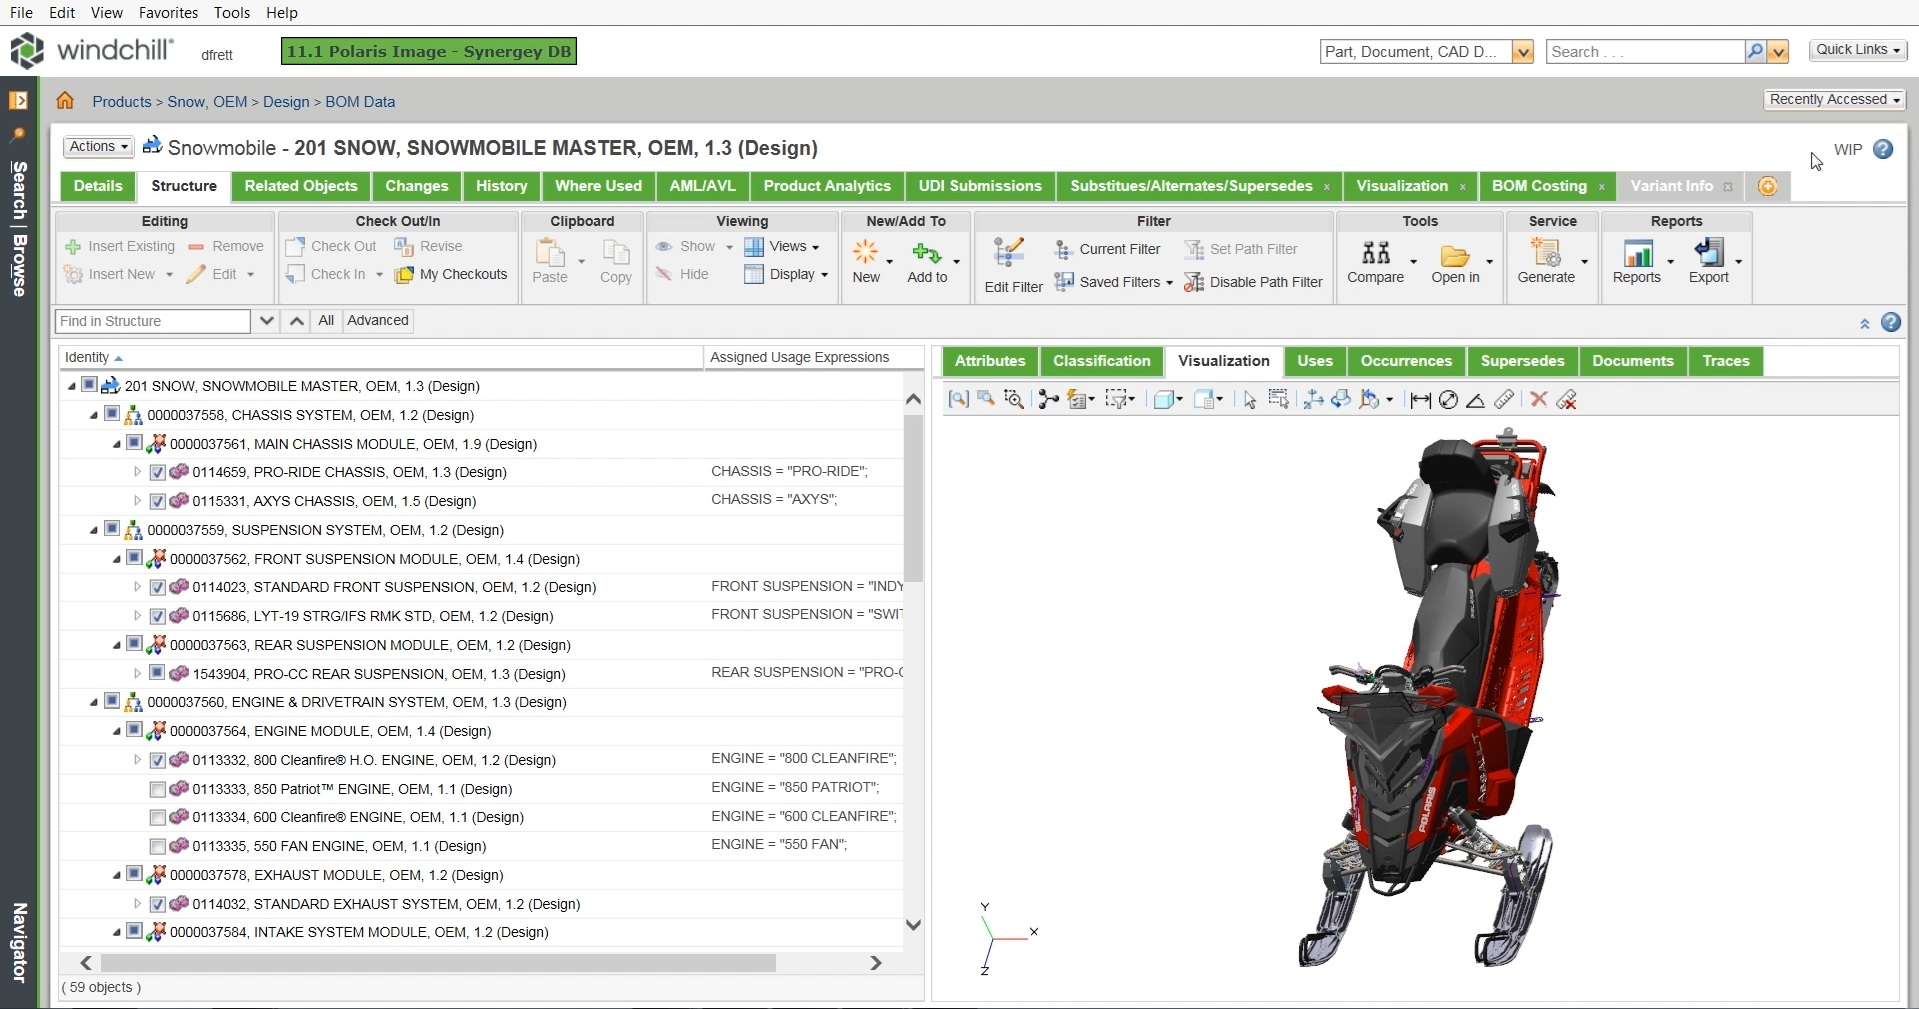Click the All button beside Find in Structure
Image resolution: width=1919 pixels, height=1009 pixels.
(x=326, y=321)
